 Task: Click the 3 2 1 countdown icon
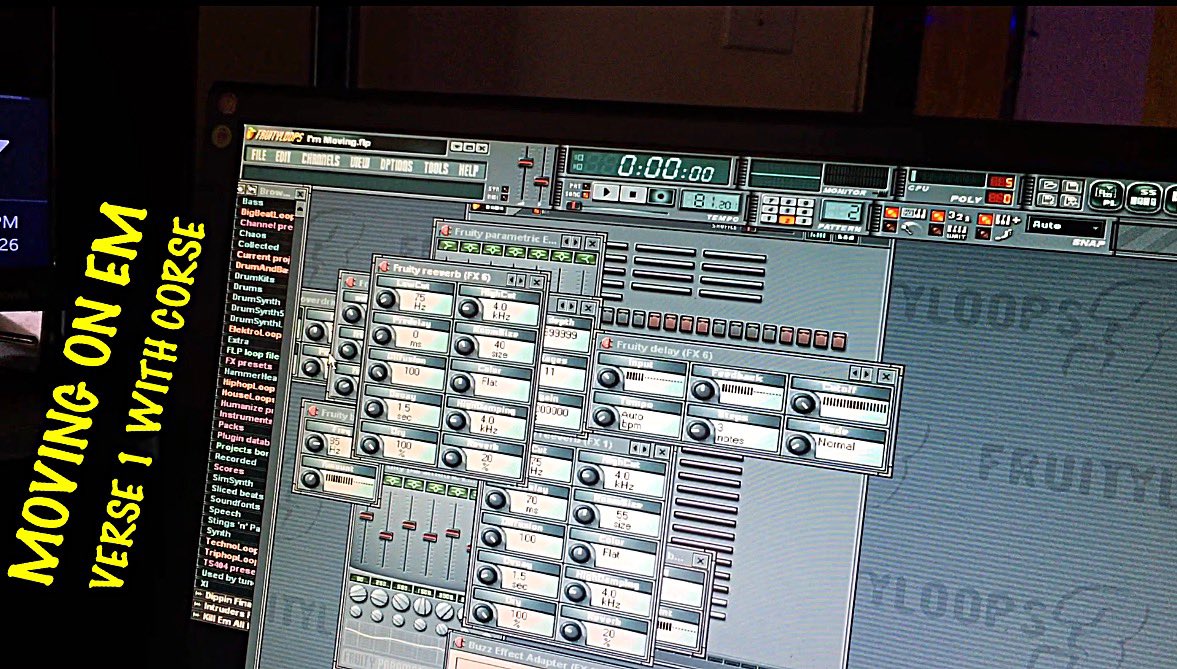[x=959, y=215]
